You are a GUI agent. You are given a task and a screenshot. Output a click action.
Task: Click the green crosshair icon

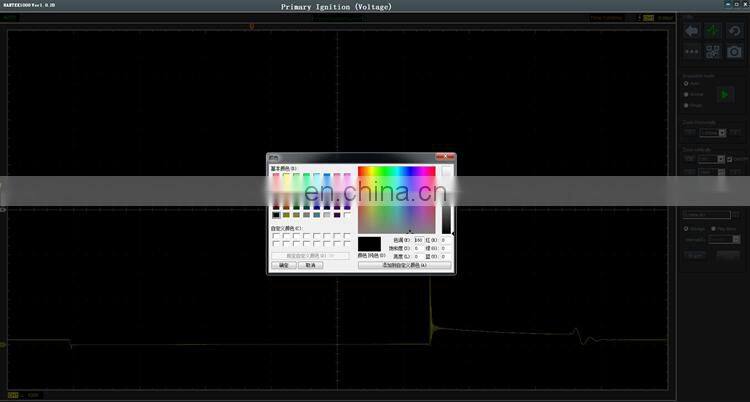click(x=713, y=31)
